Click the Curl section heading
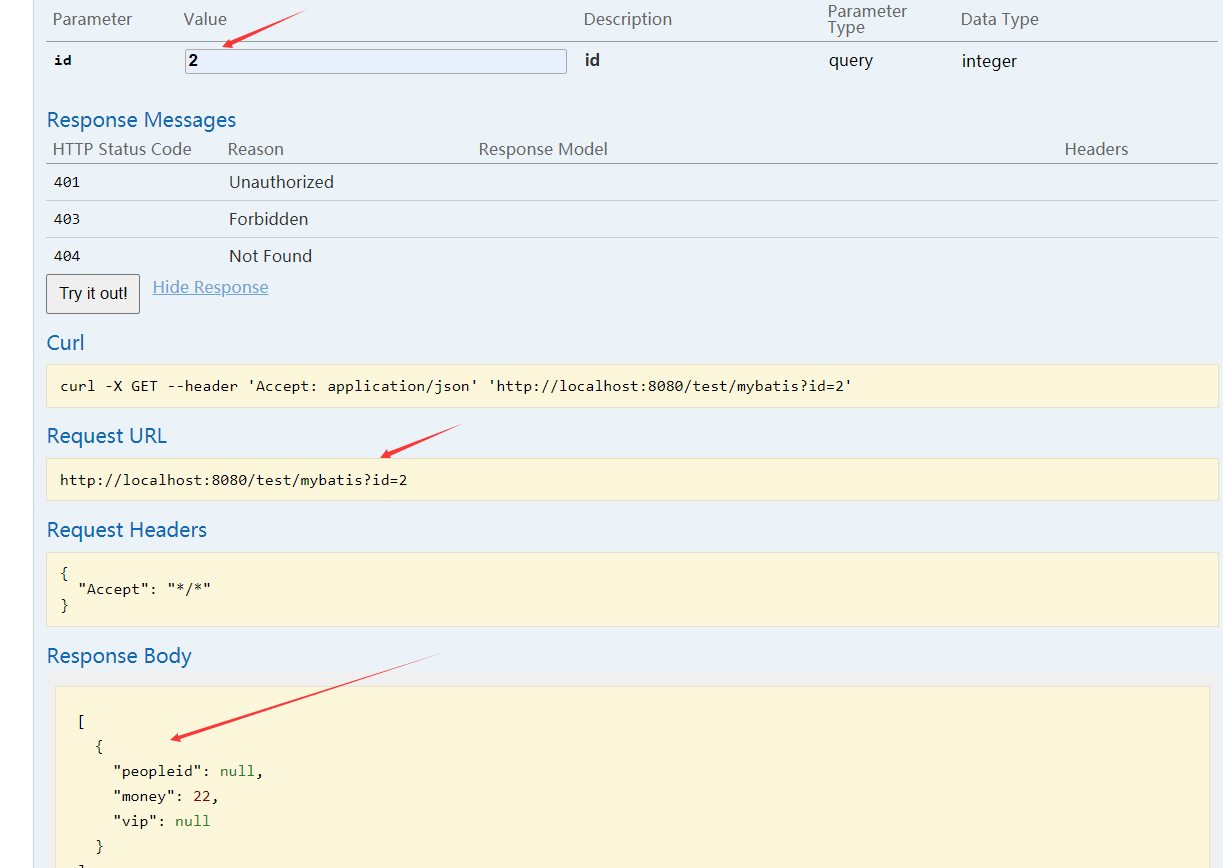 point(66,343)
